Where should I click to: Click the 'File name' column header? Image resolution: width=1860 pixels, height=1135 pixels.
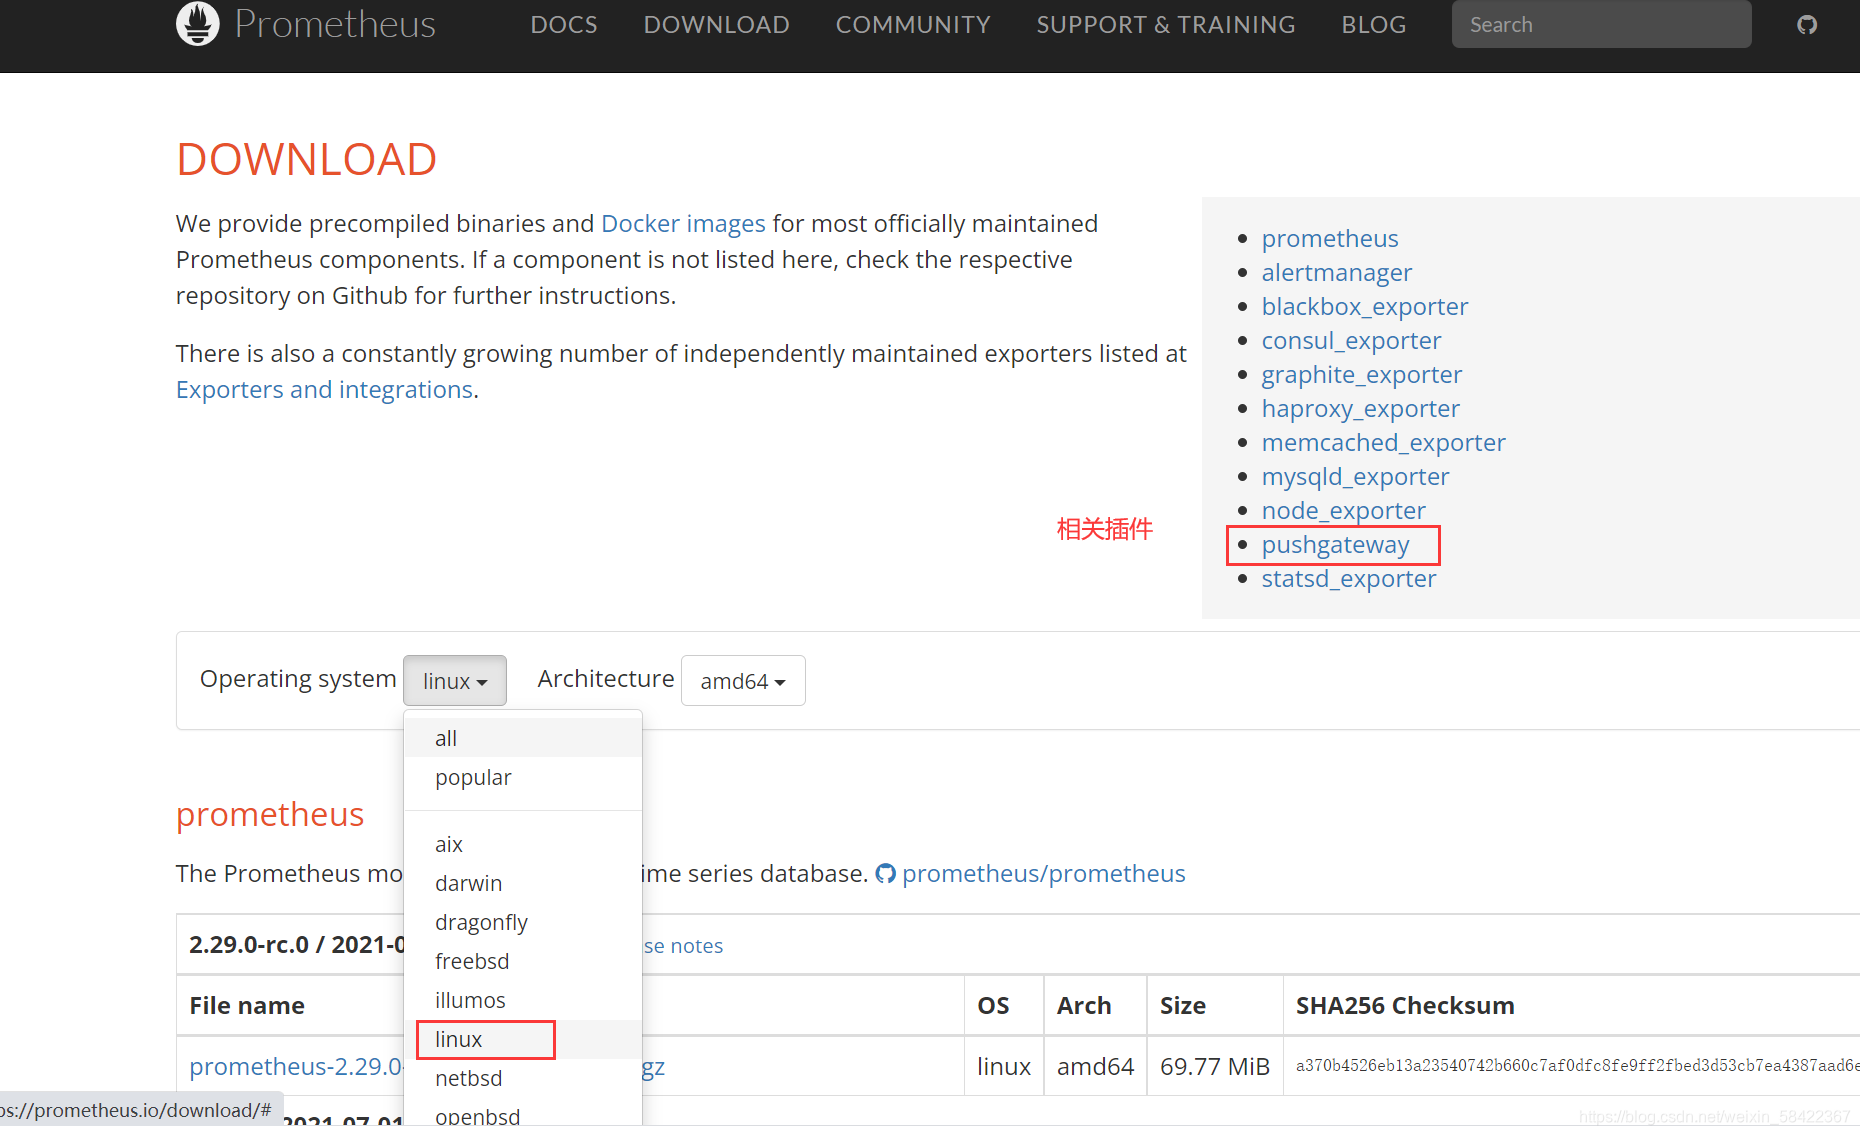tap(247, 1006)
